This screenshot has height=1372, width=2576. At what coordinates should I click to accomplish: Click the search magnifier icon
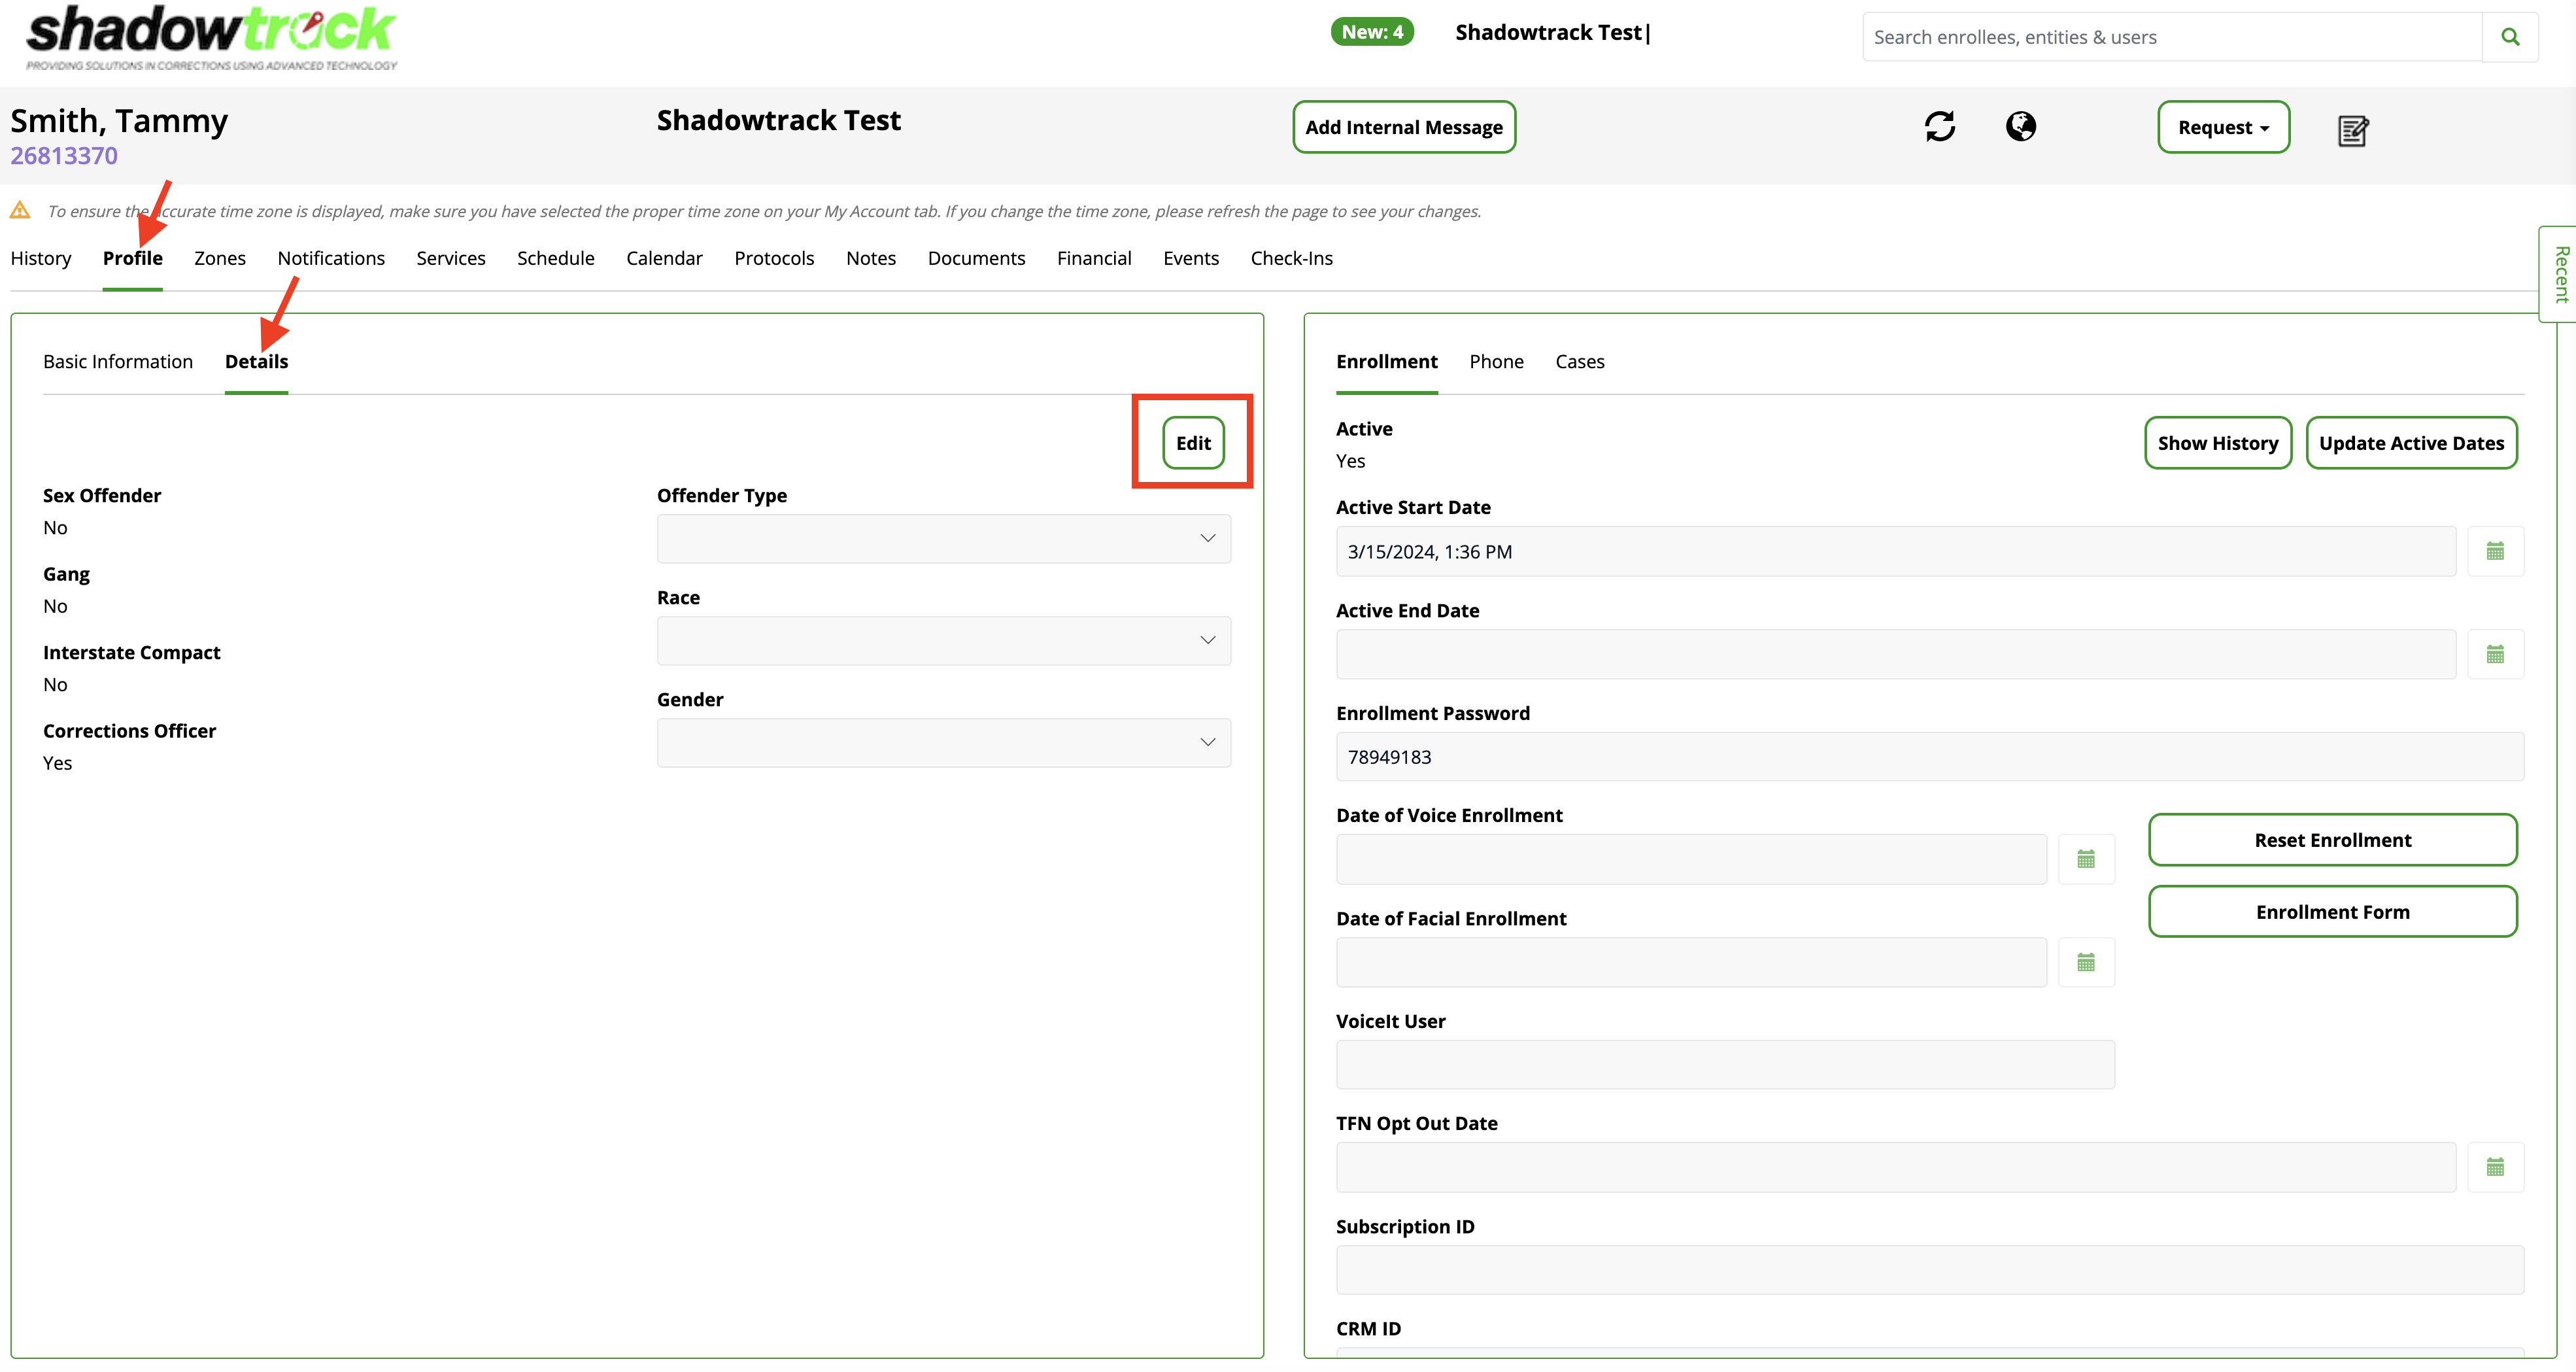tap(2509, 37)
